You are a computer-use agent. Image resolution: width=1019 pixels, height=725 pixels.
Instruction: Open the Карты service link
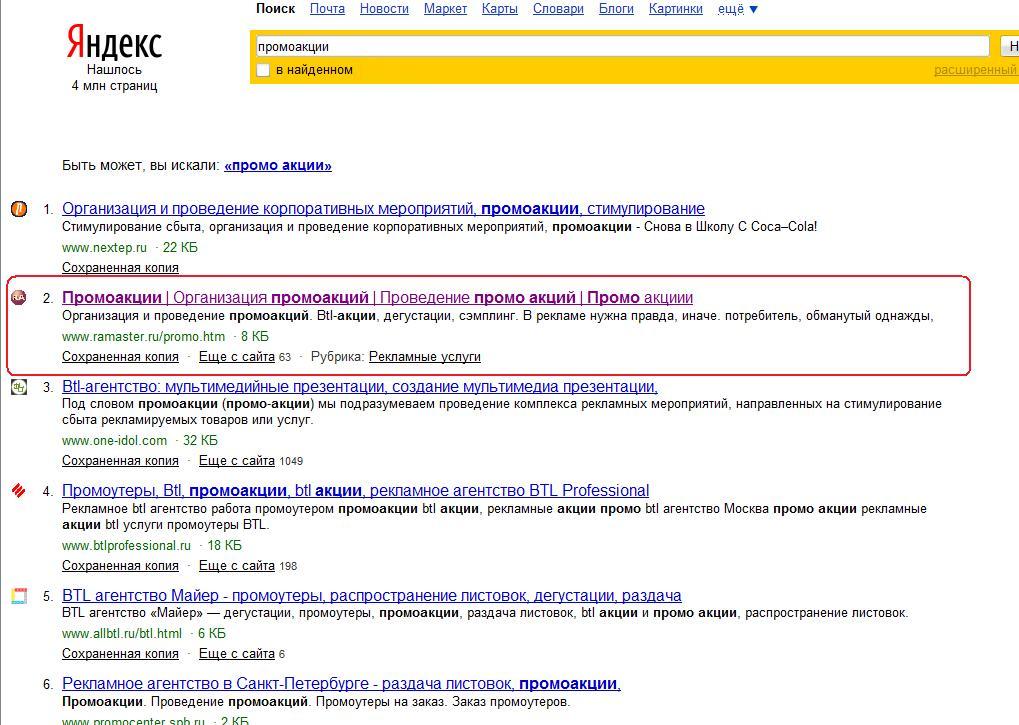[x=500, y=9]
